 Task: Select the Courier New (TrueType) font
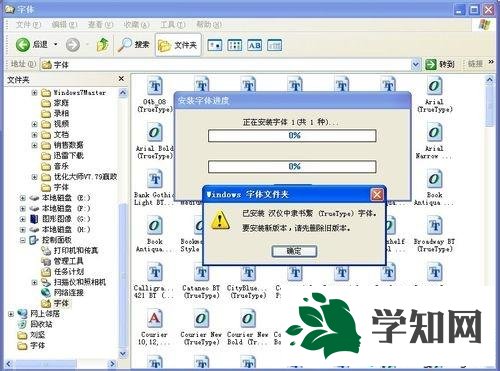coord(201,327)
